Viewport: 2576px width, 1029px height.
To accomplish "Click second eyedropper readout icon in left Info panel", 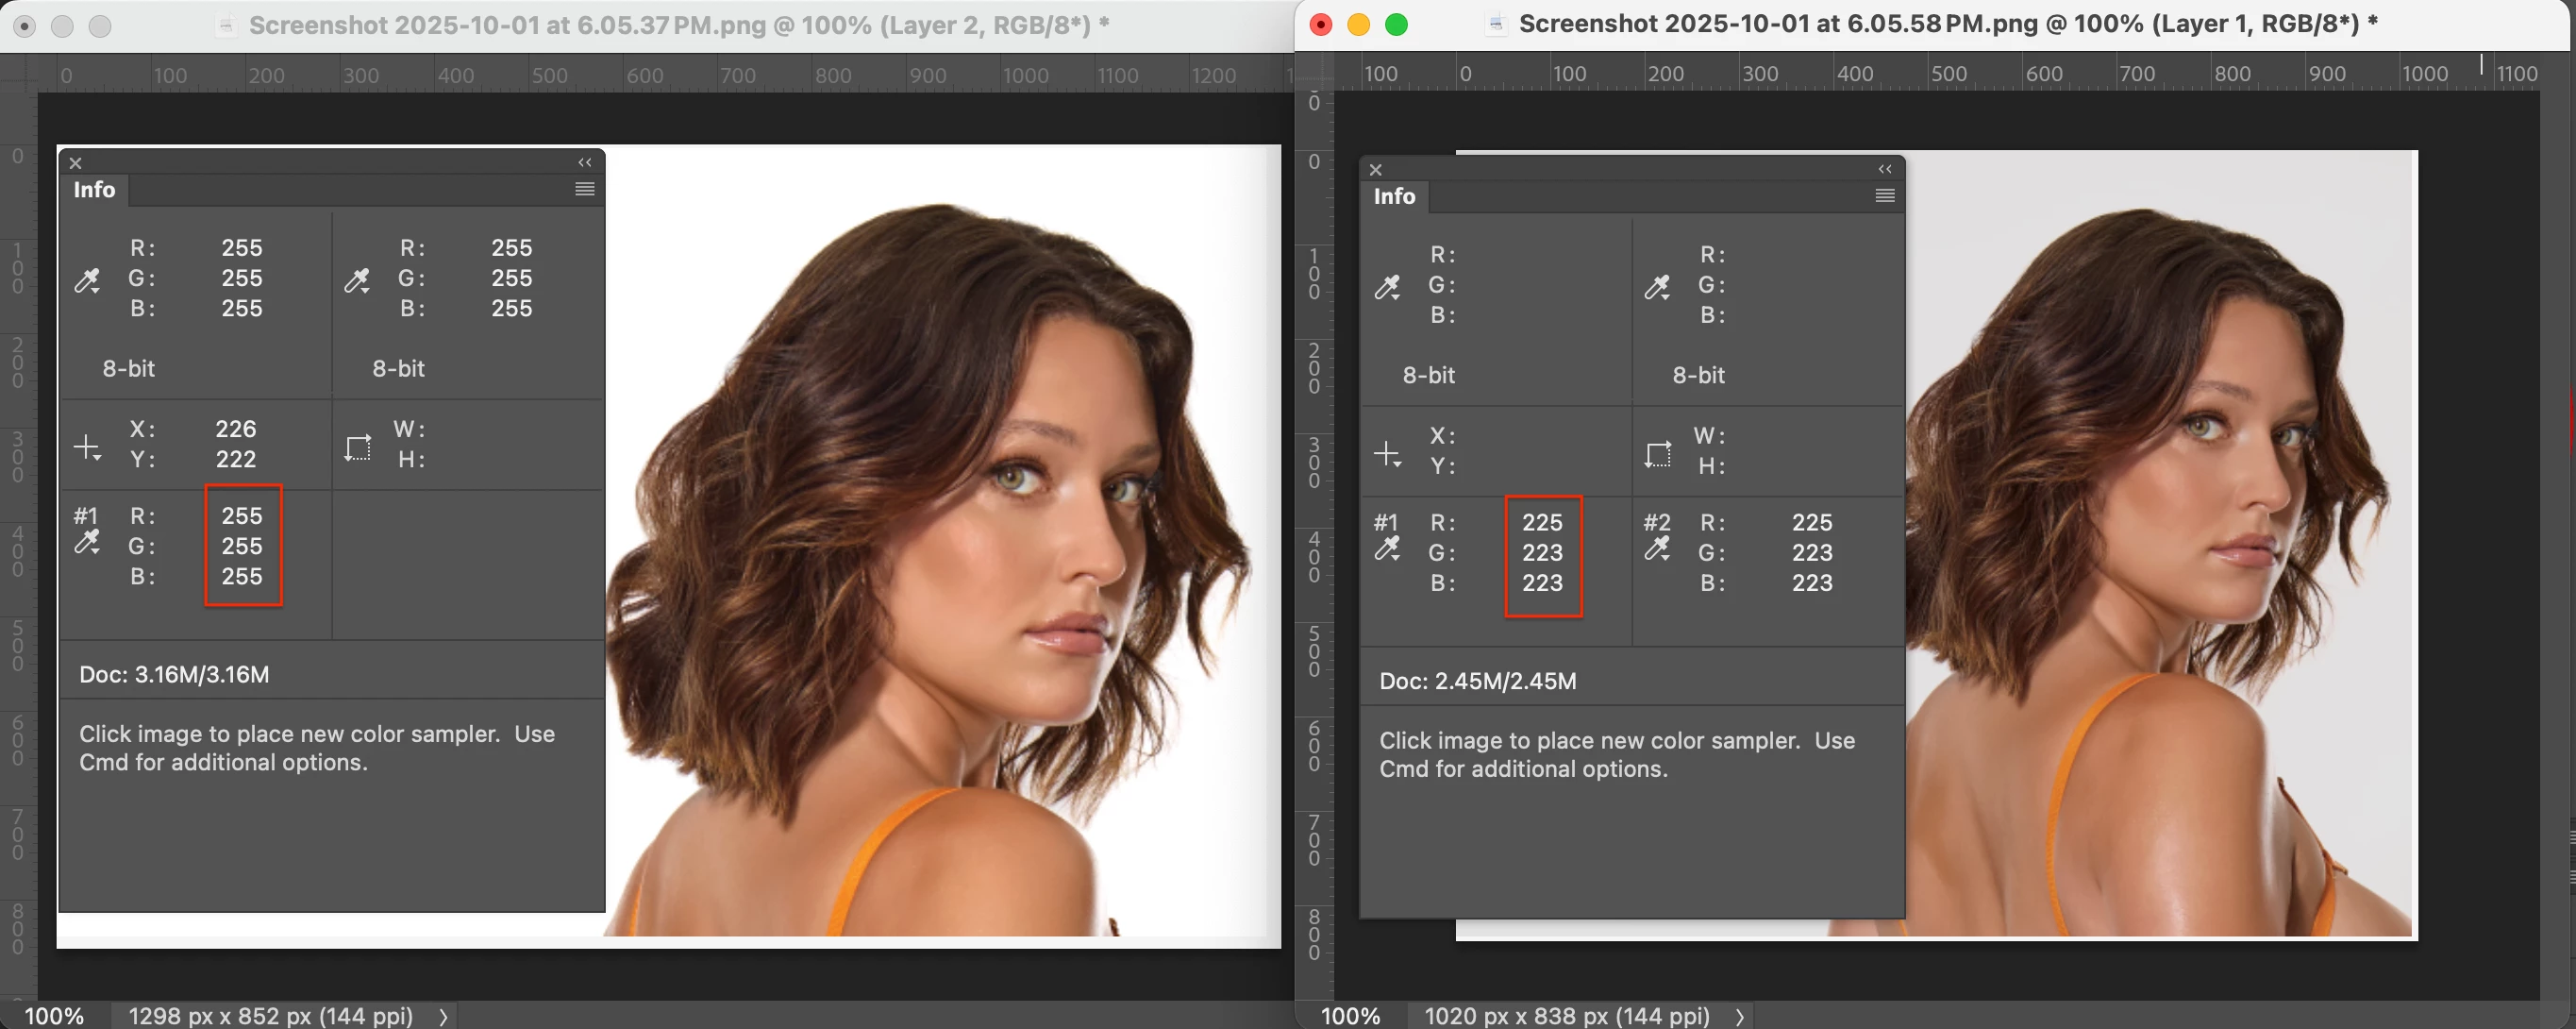I will [x=357, y=280].
